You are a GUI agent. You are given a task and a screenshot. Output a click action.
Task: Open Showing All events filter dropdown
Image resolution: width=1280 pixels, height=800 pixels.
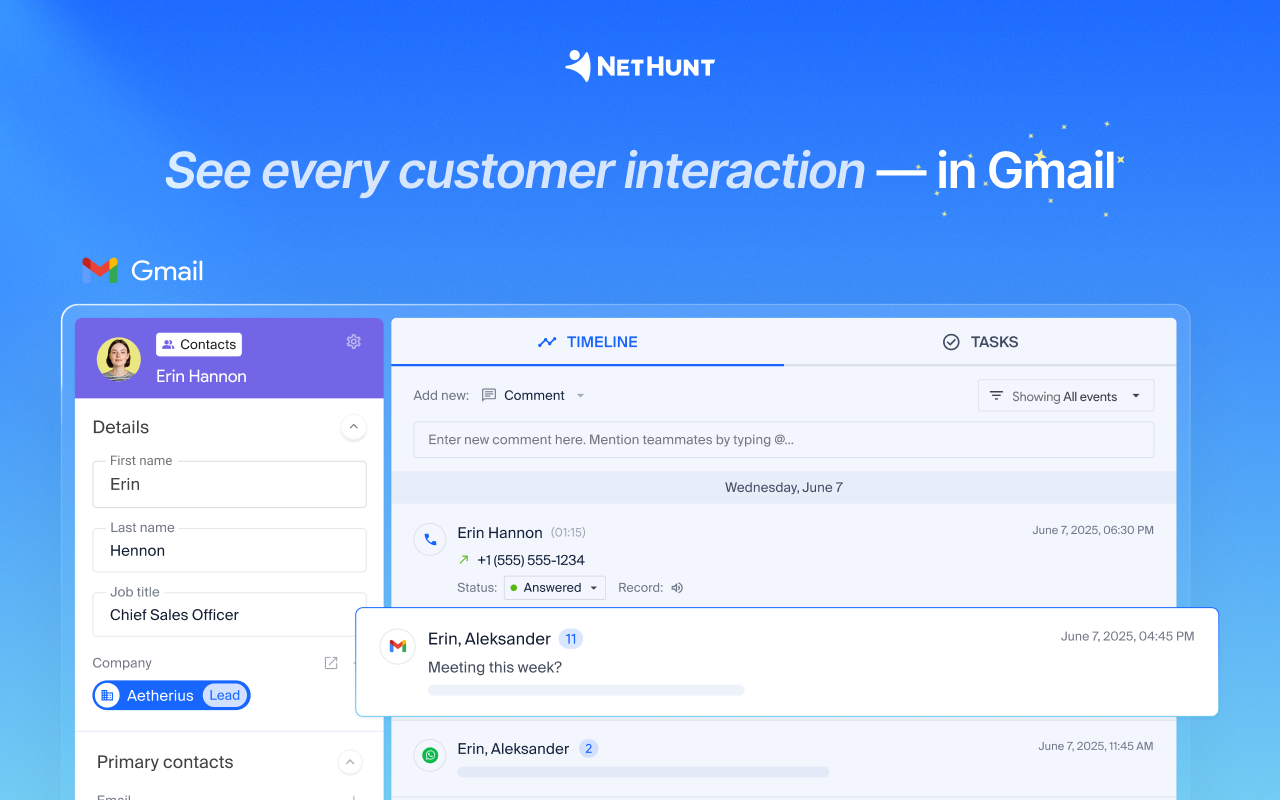(x=1066, y=396)
